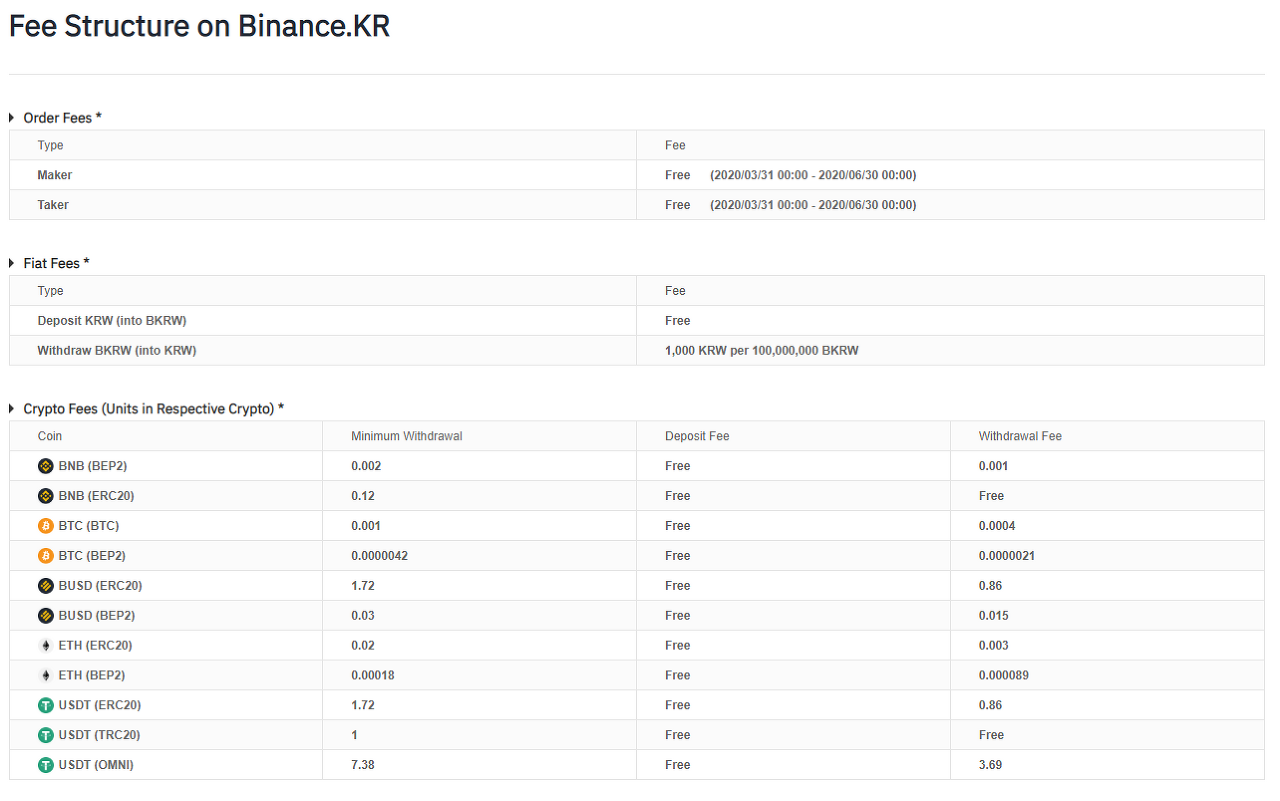Select Deposit KRW (into BKRW) label

pos(112,321)
